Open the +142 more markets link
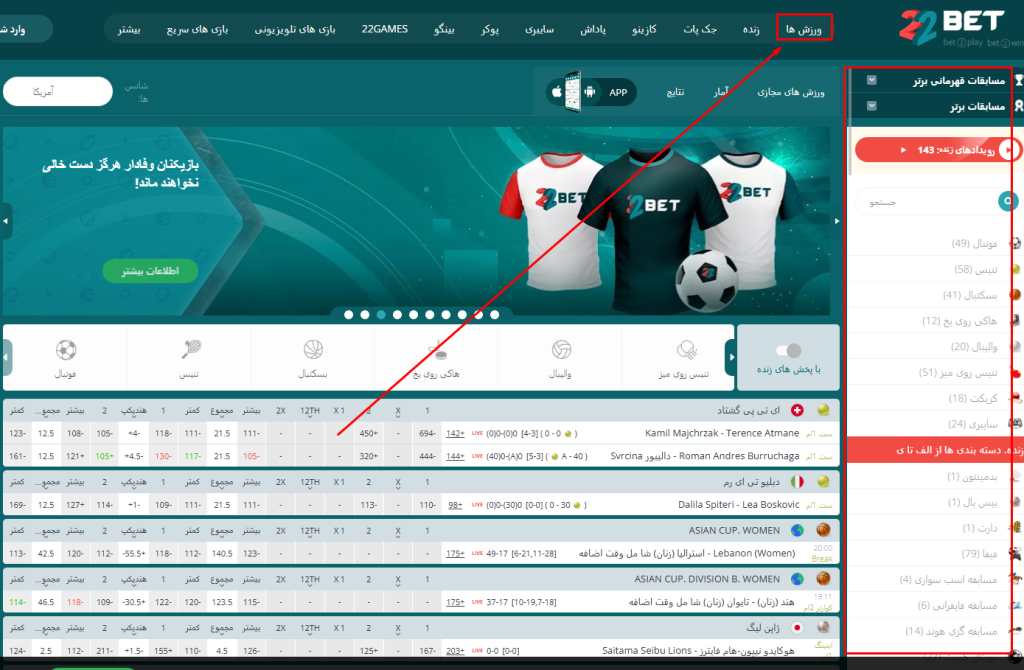The height and width of the screenshot is (670, 1024). [x=455, y=433]
